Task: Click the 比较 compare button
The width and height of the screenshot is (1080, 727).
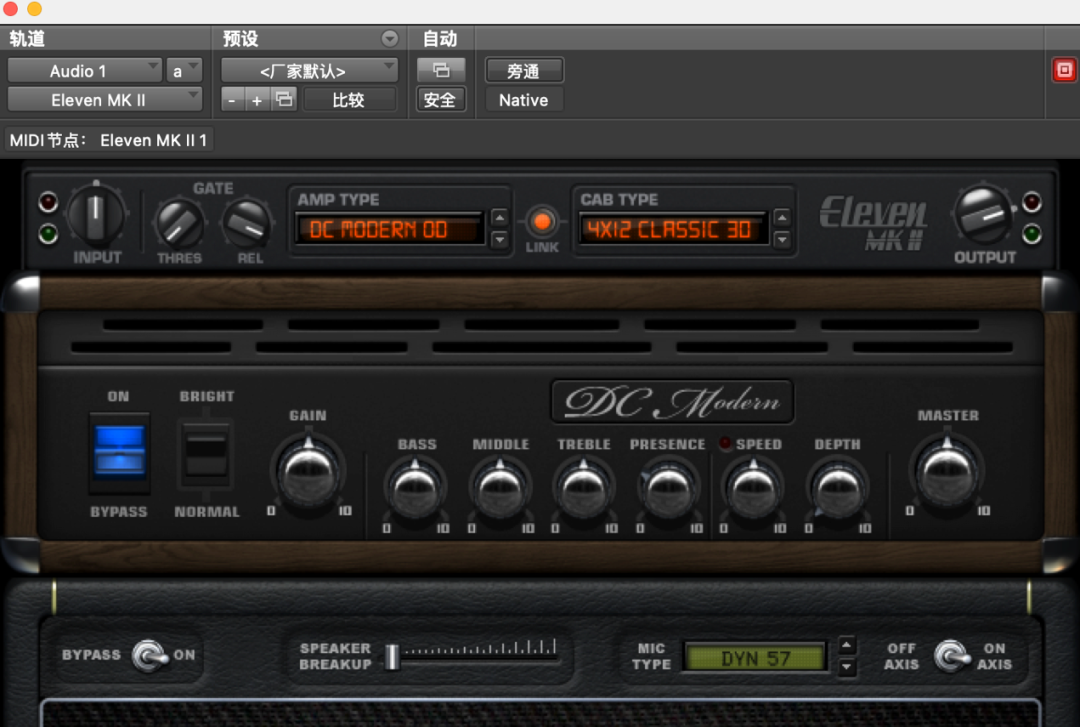Action: pos(349,100)
